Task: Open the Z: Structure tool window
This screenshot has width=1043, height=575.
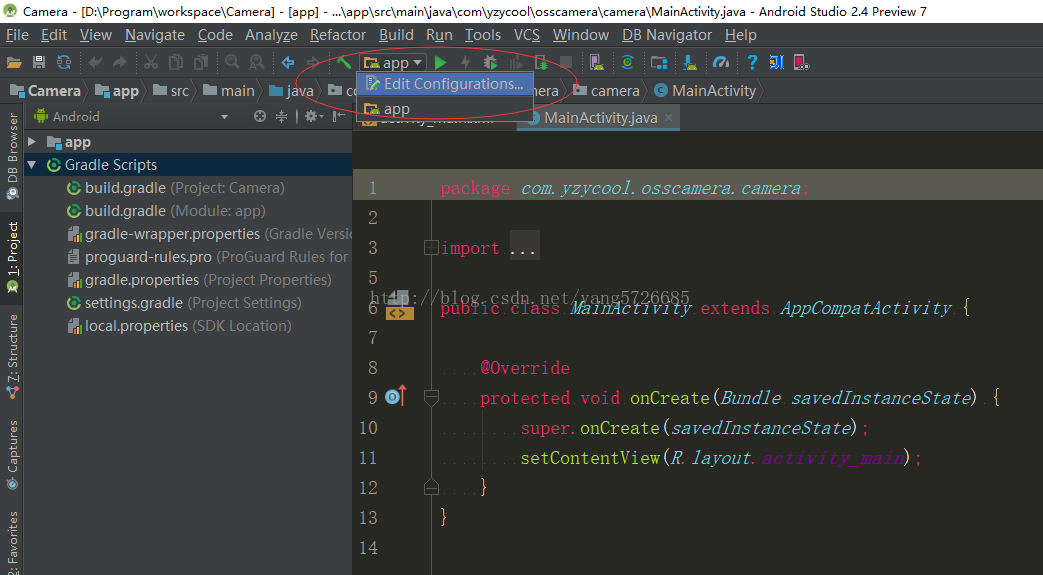Action: pyautogui.click(x=12, y=358)
